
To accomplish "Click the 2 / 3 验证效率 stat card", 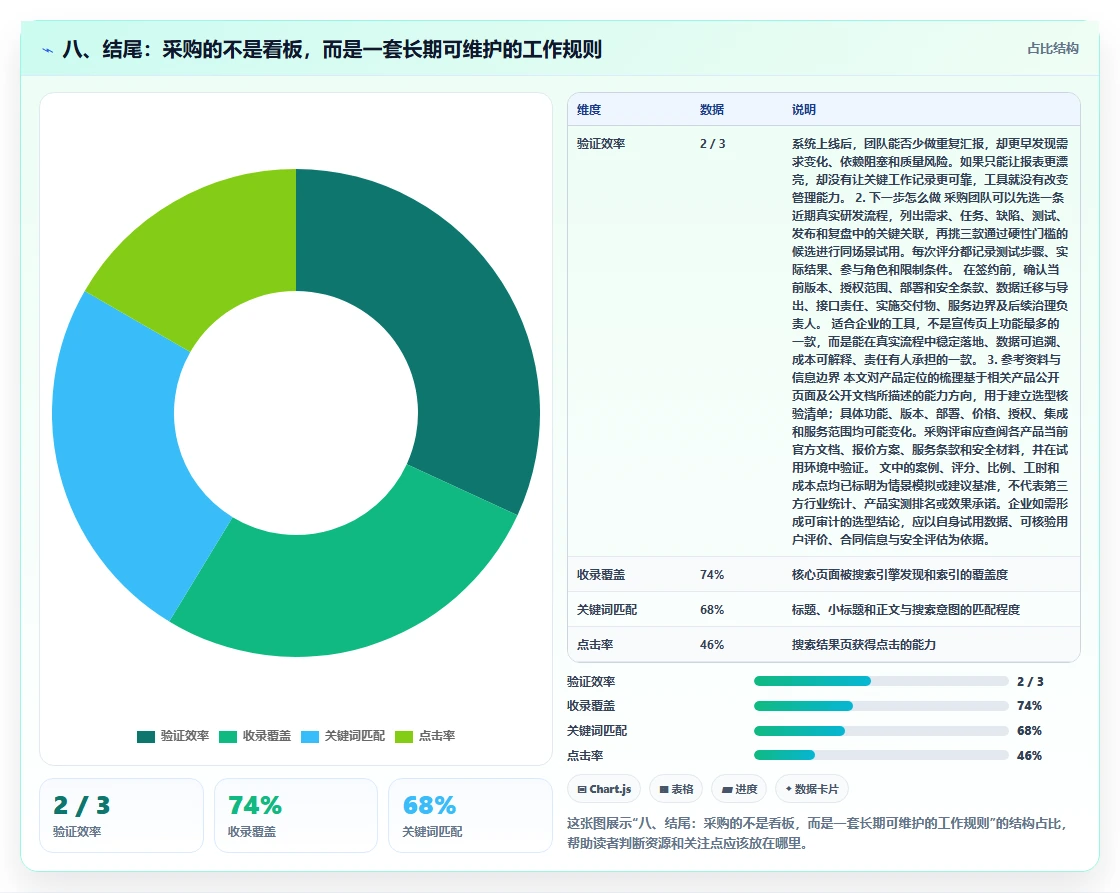I will pyautogui.click(x=121, y=815).
